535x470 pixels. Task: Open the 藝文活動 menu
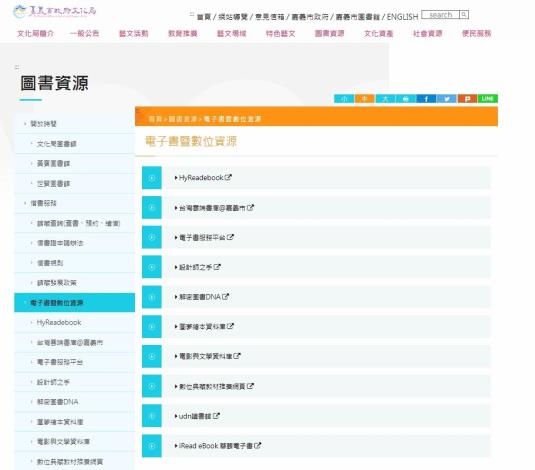tap(133, 33)
